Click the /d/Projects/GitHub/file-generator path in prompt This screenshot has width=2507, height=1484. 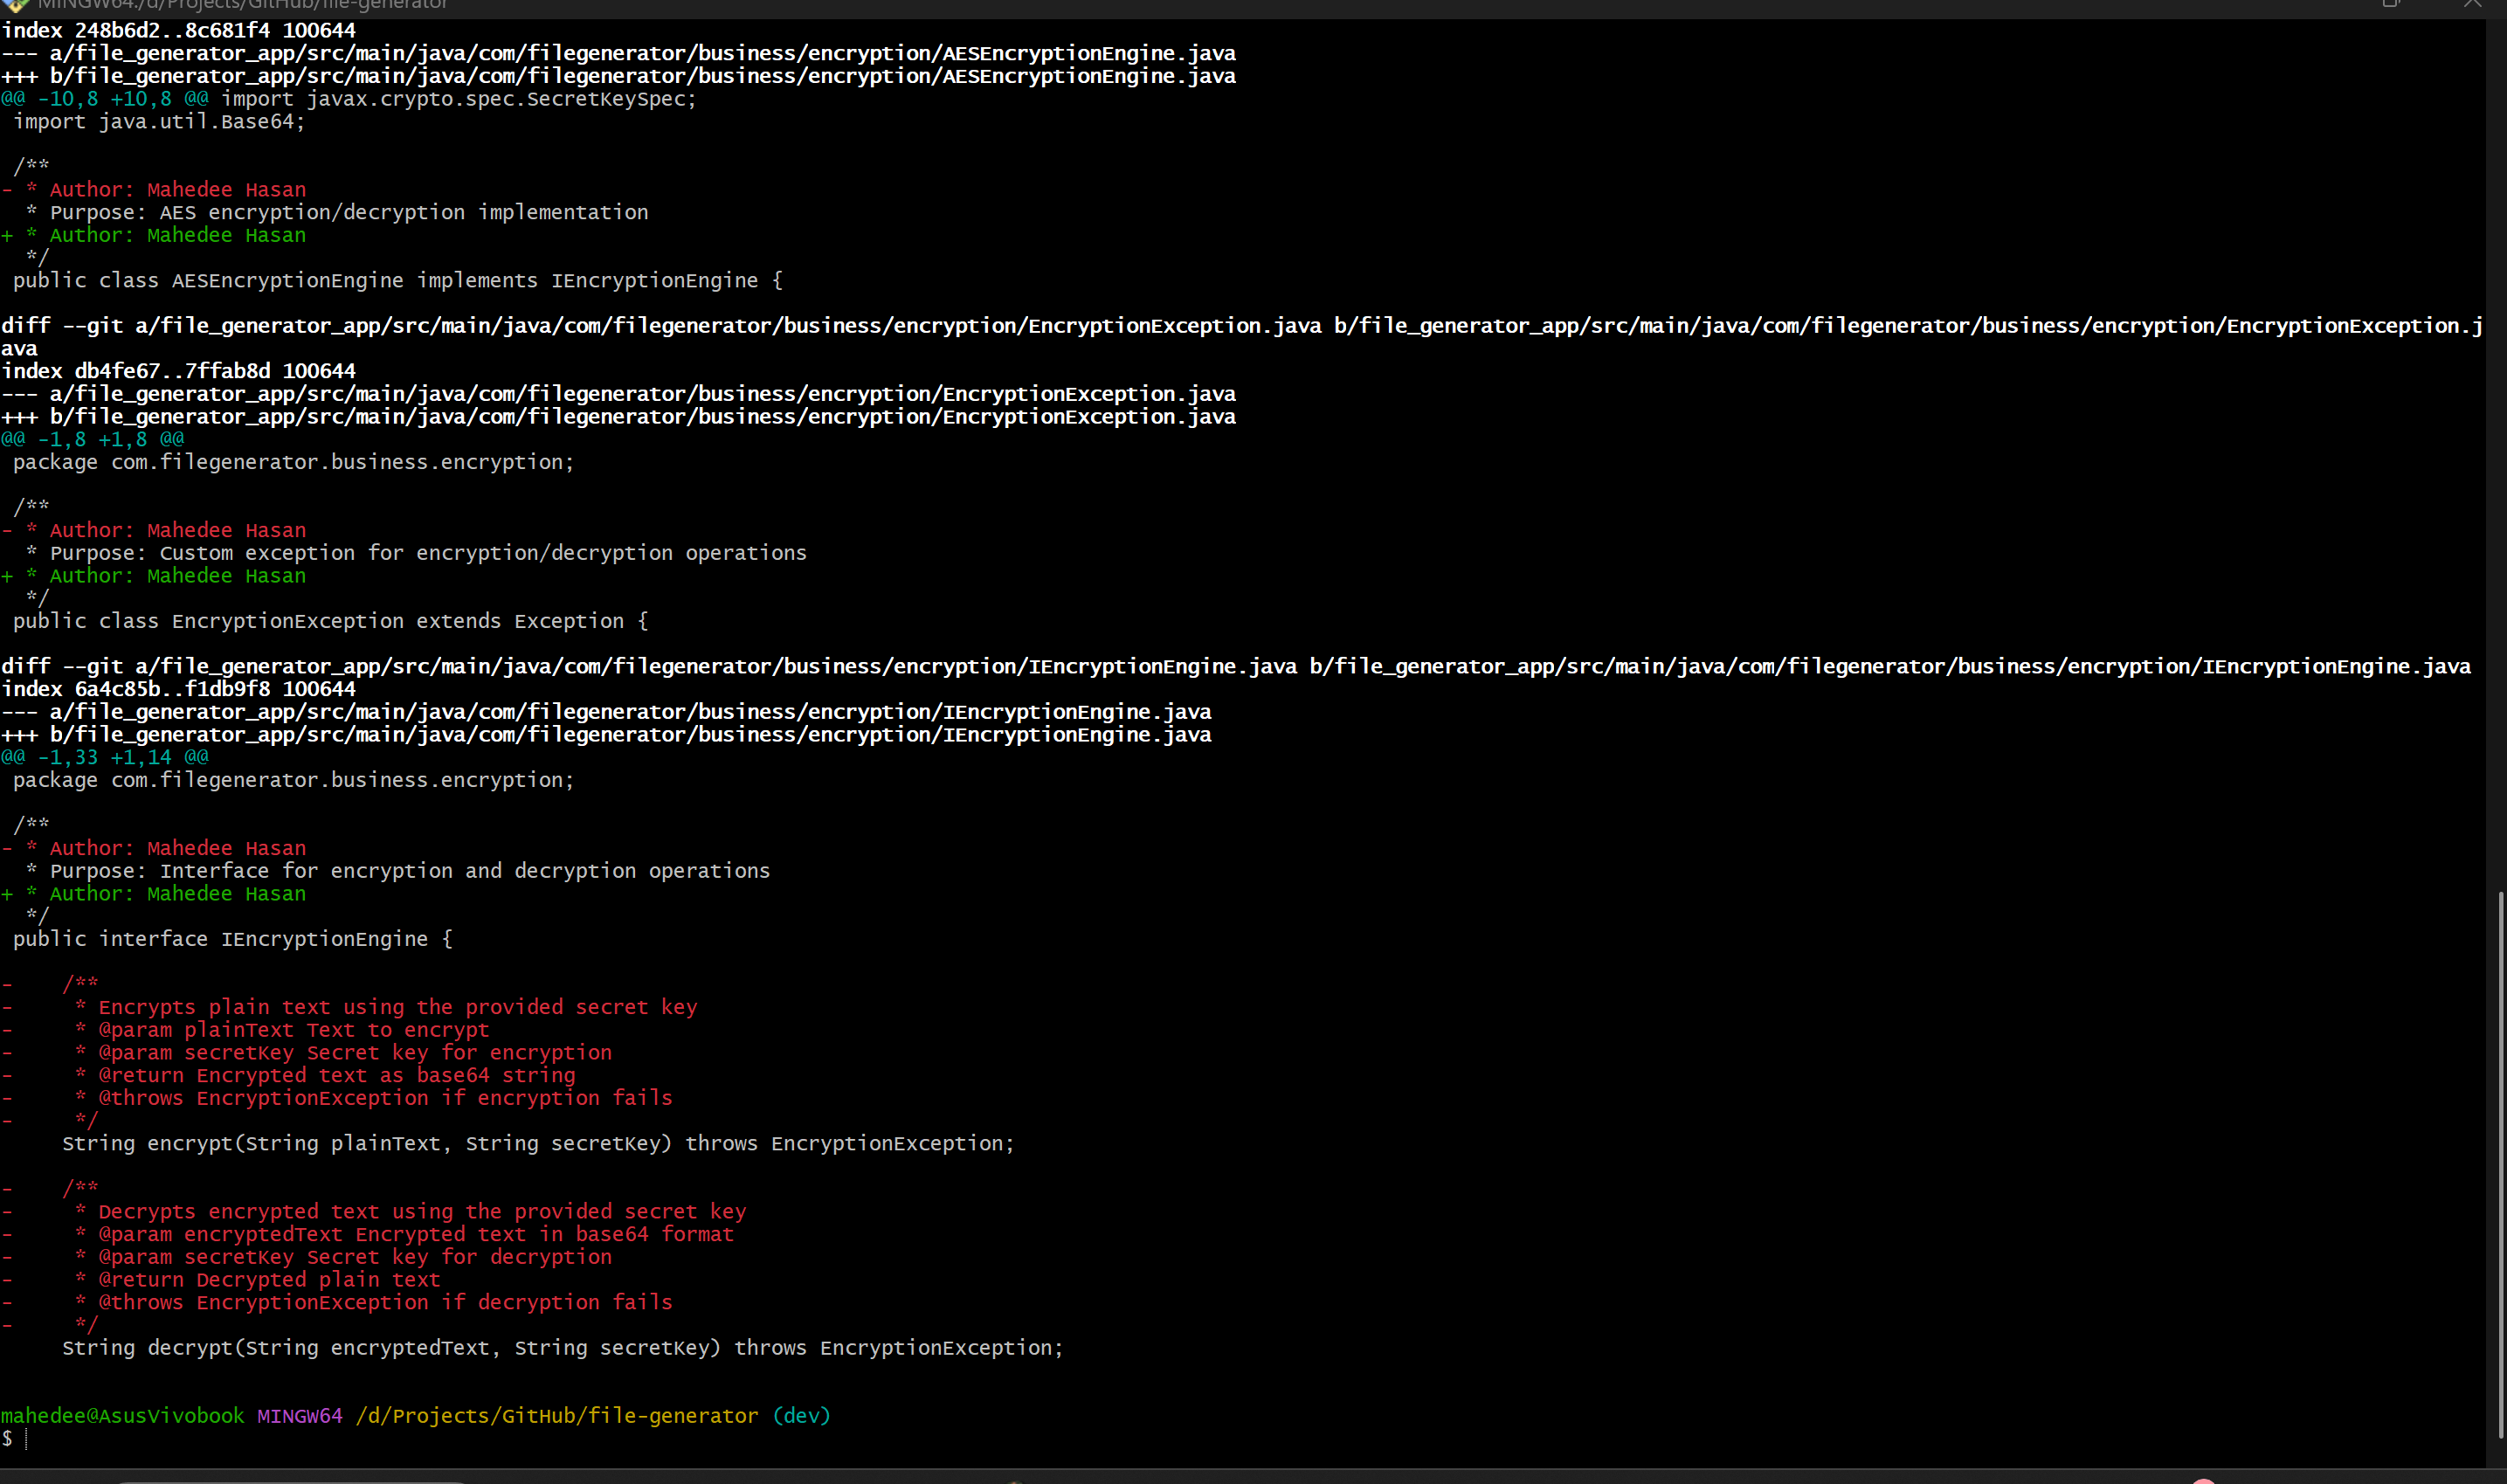557,1416
